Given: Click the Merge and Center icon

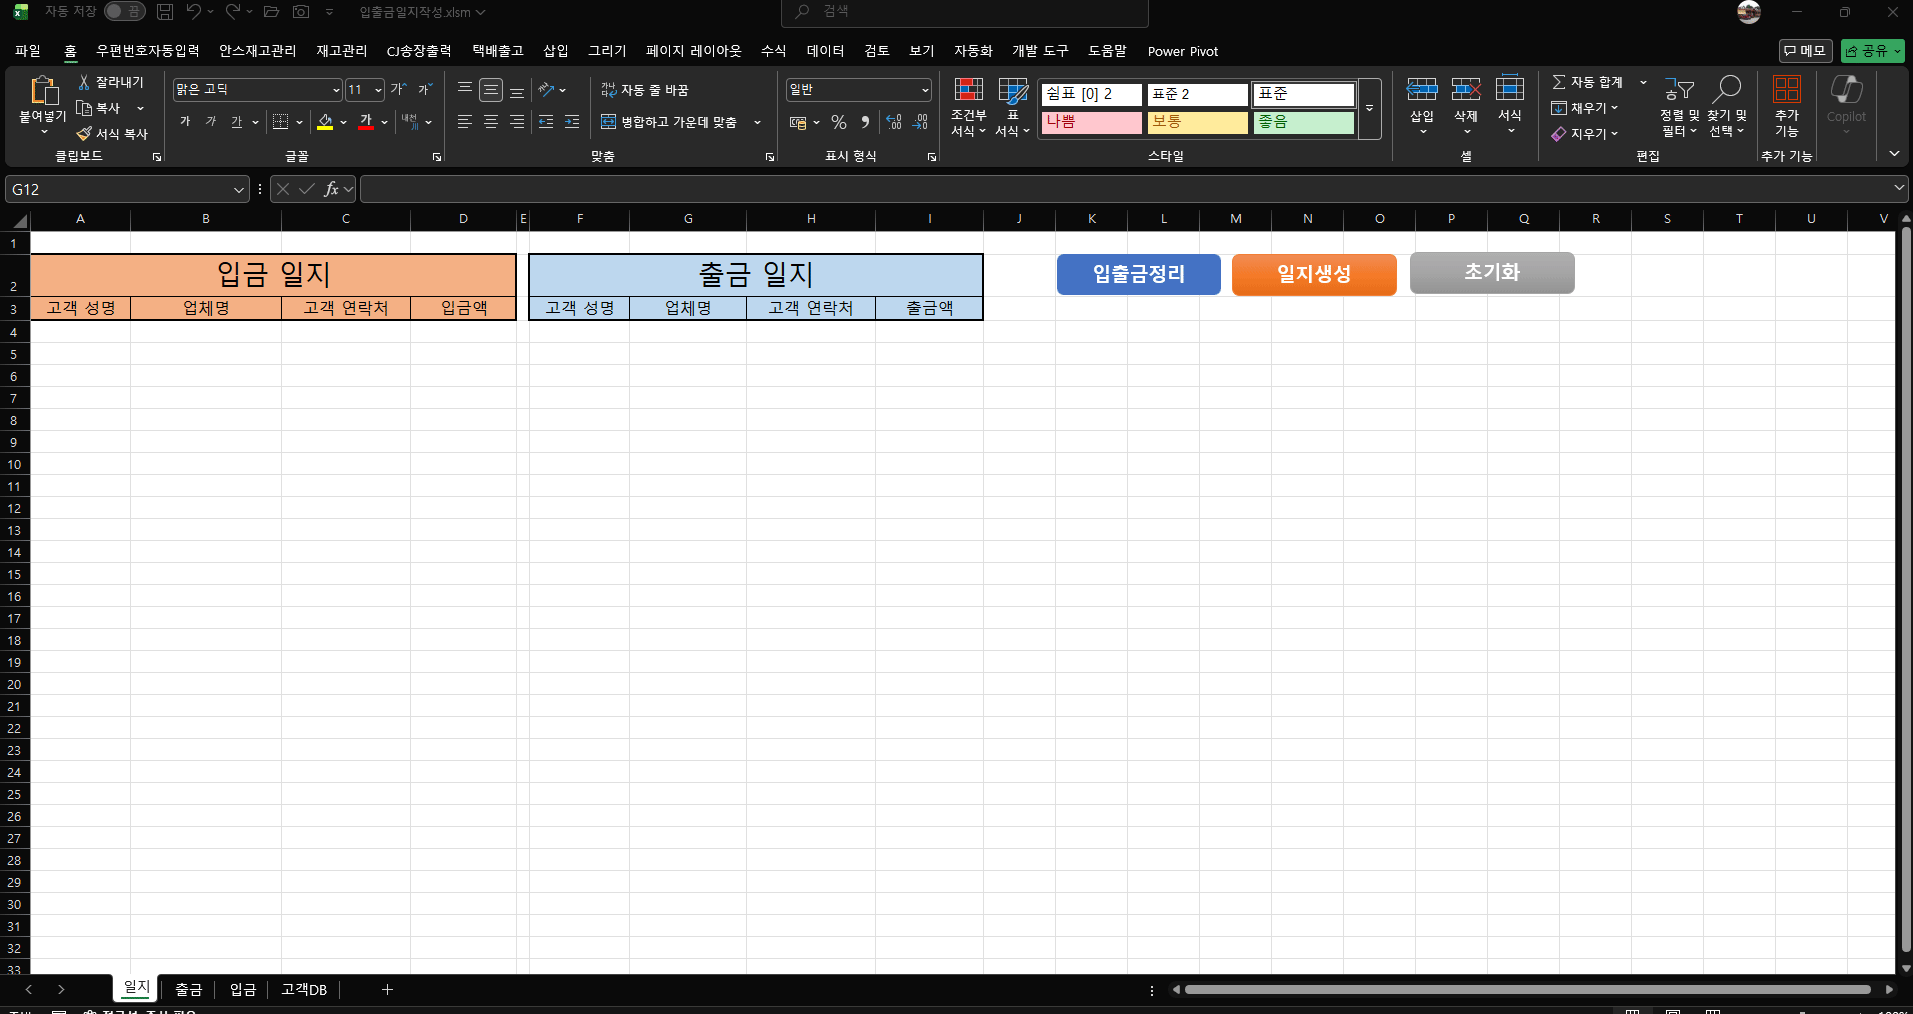Looking at the screenshot, I should (x=608, y=122).
